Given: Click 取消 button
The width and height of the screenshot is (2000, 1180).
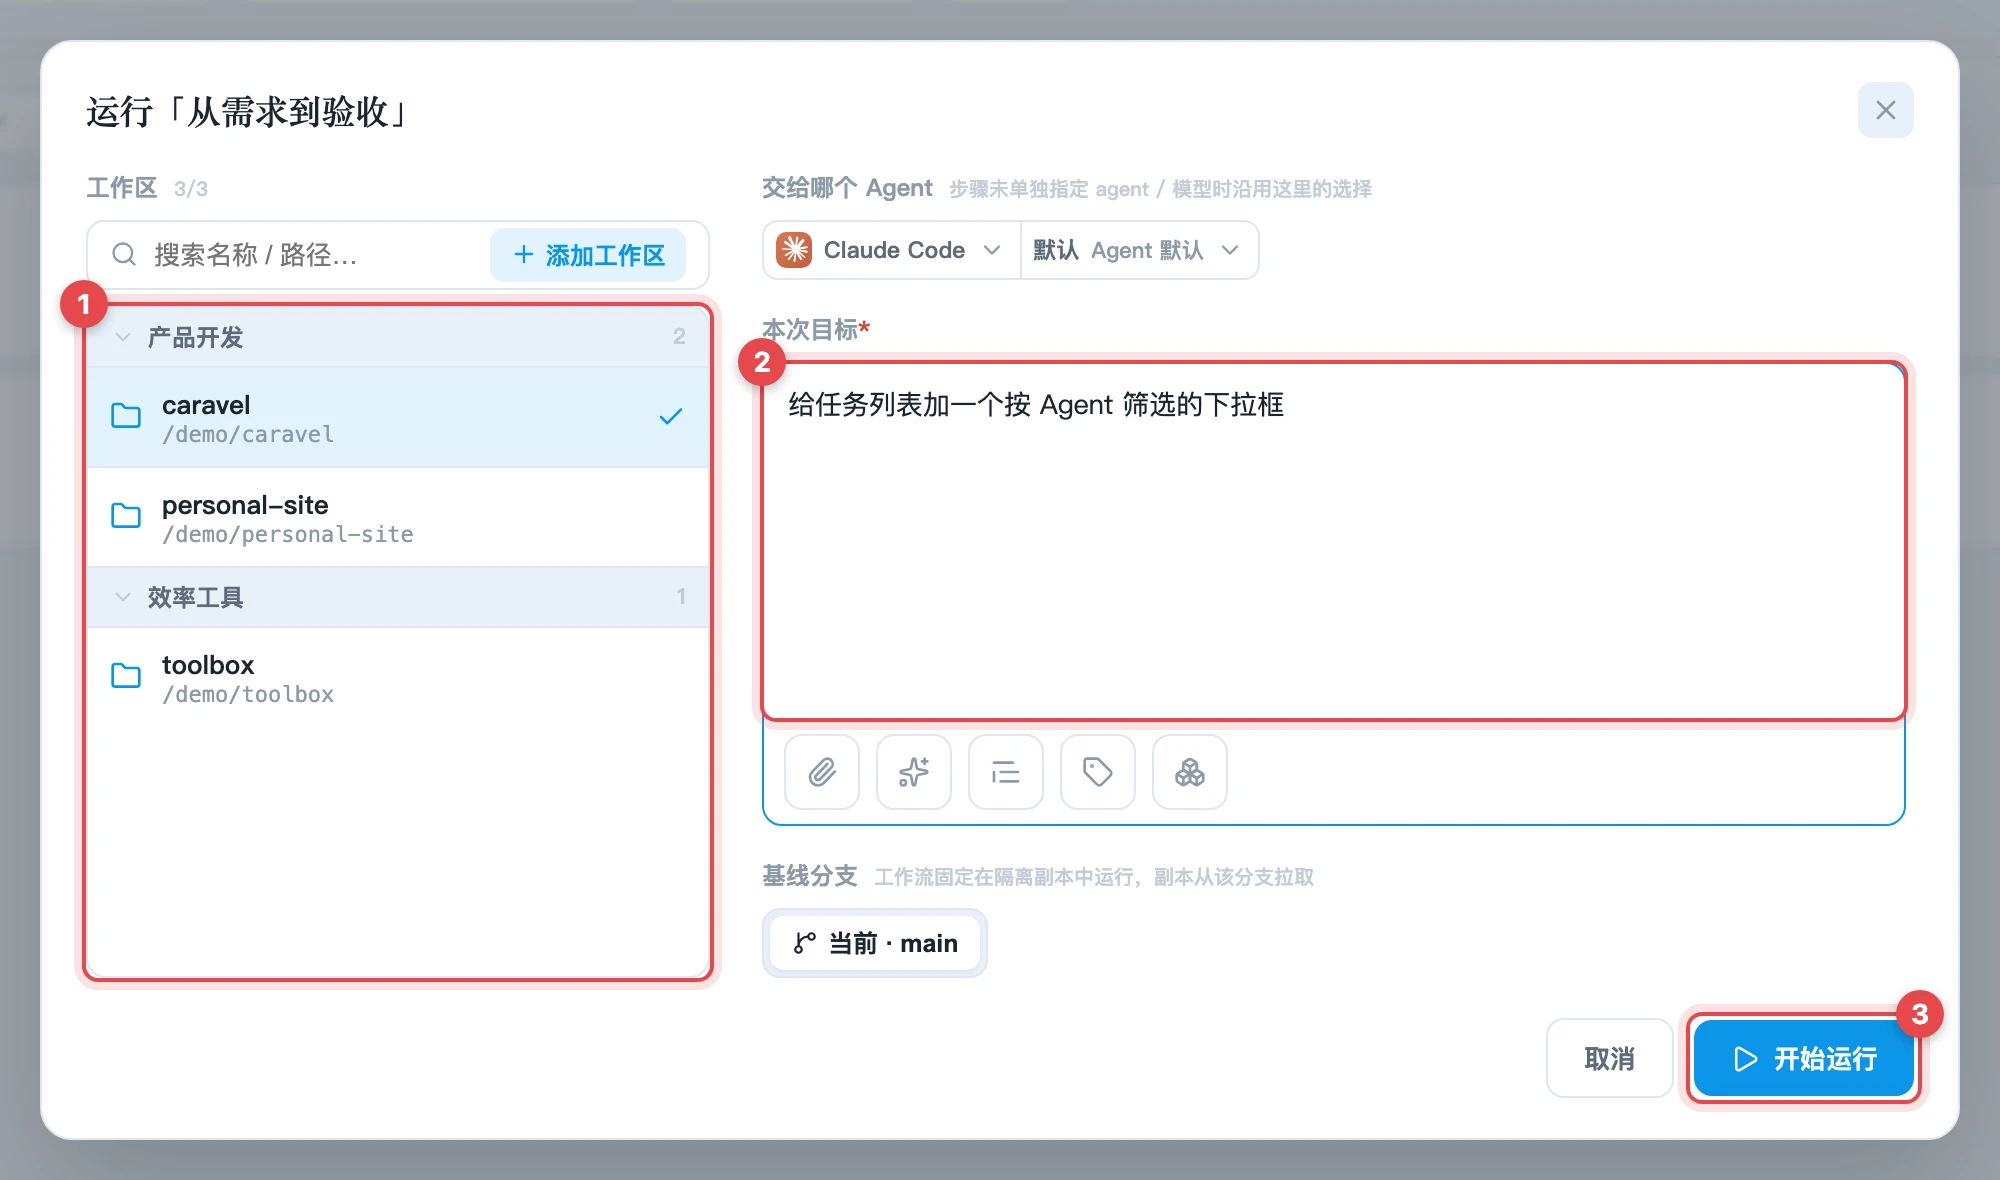Looking at the screenshot, I should pyautogui.click(x=1609, y=1058).
